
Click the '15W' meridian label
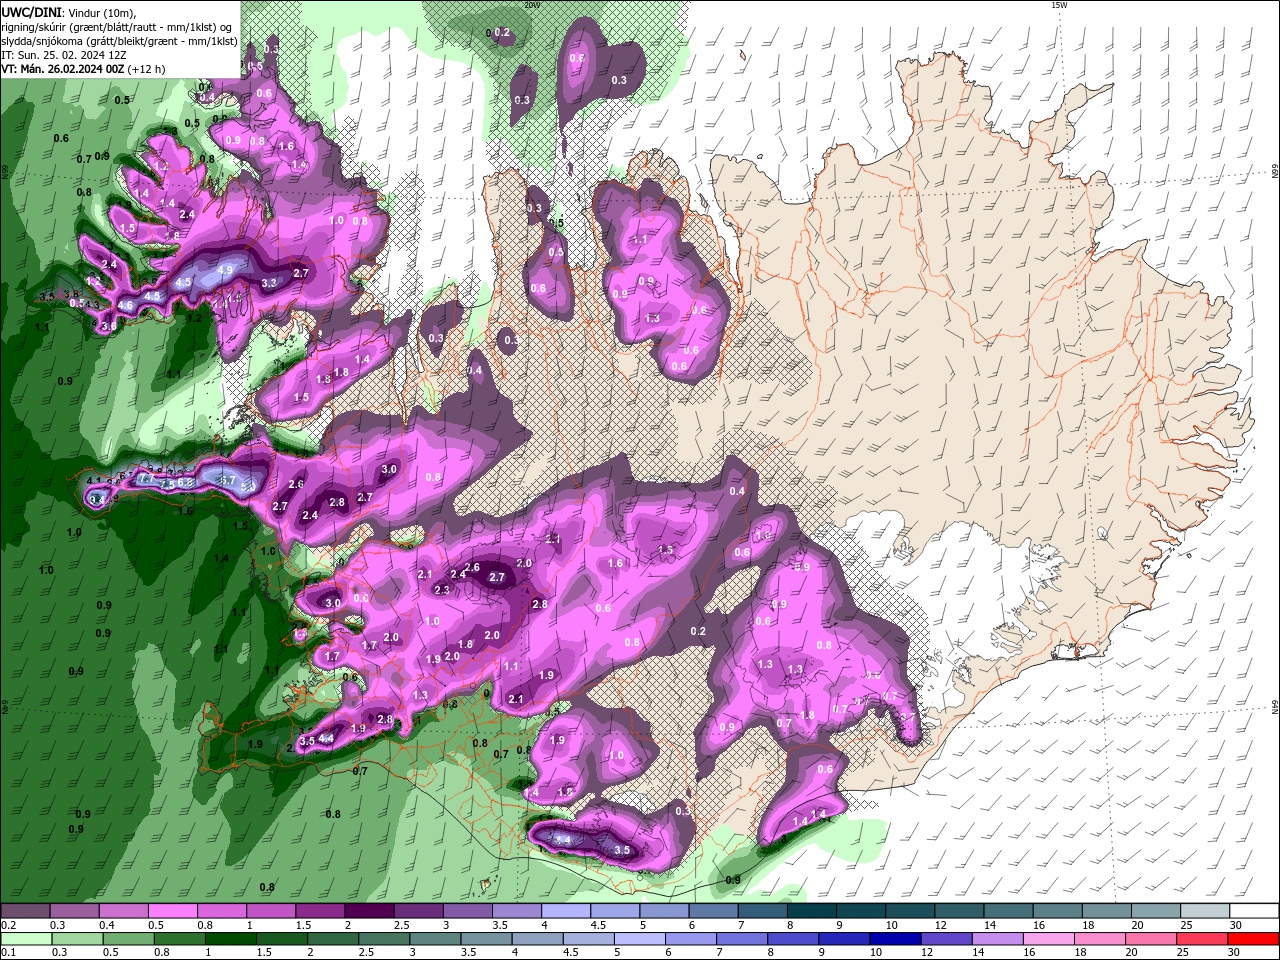(x=1059, y=5)
